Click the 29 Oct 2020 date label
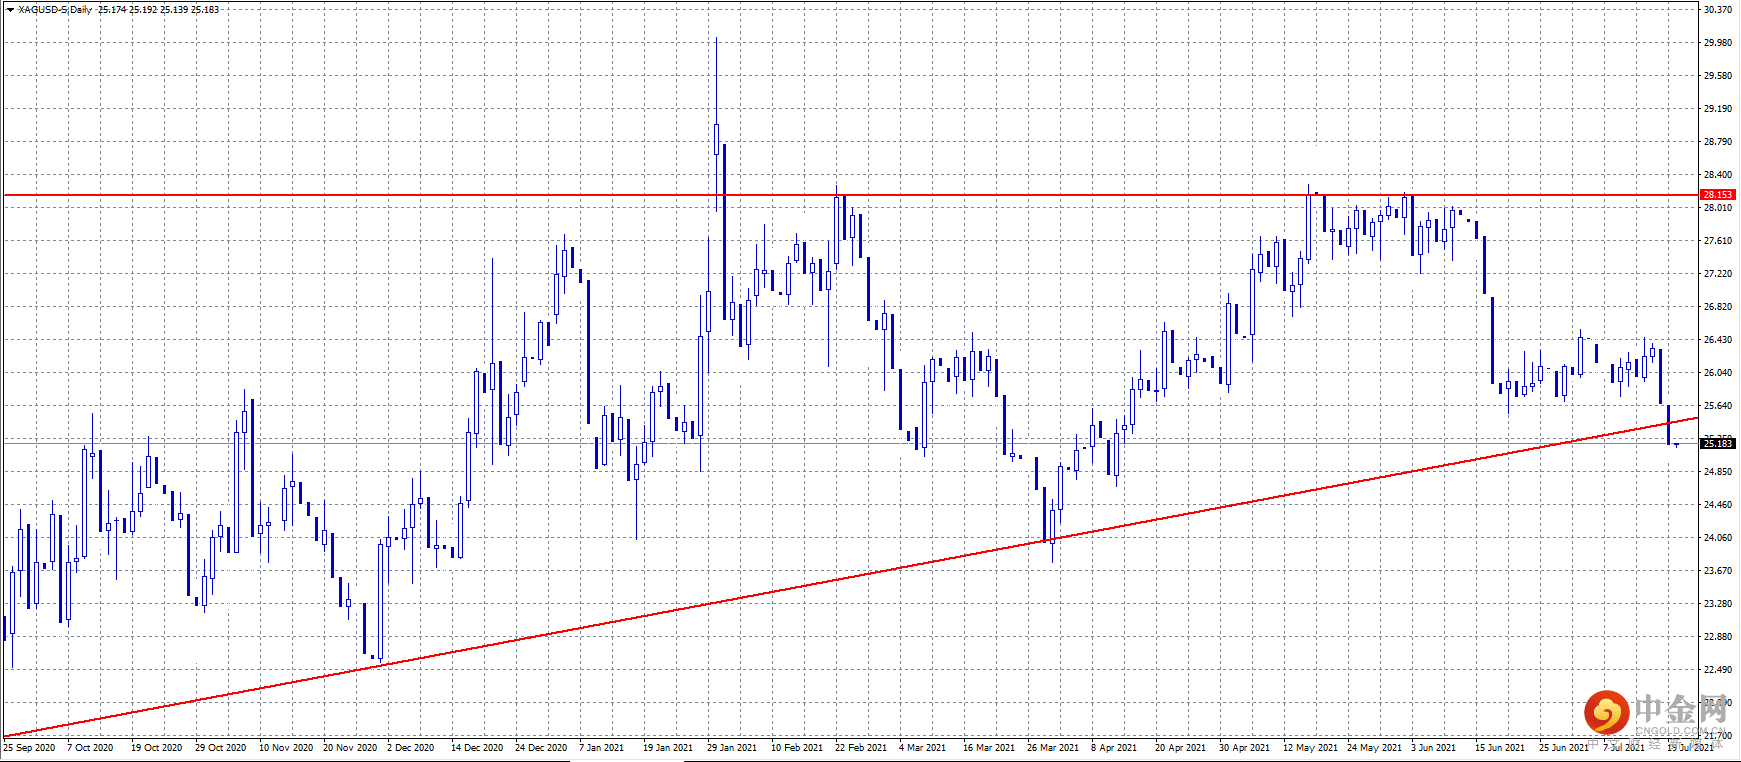Image resolution: width=1741 pixels, height=762 pixels. tap(221, 747)
